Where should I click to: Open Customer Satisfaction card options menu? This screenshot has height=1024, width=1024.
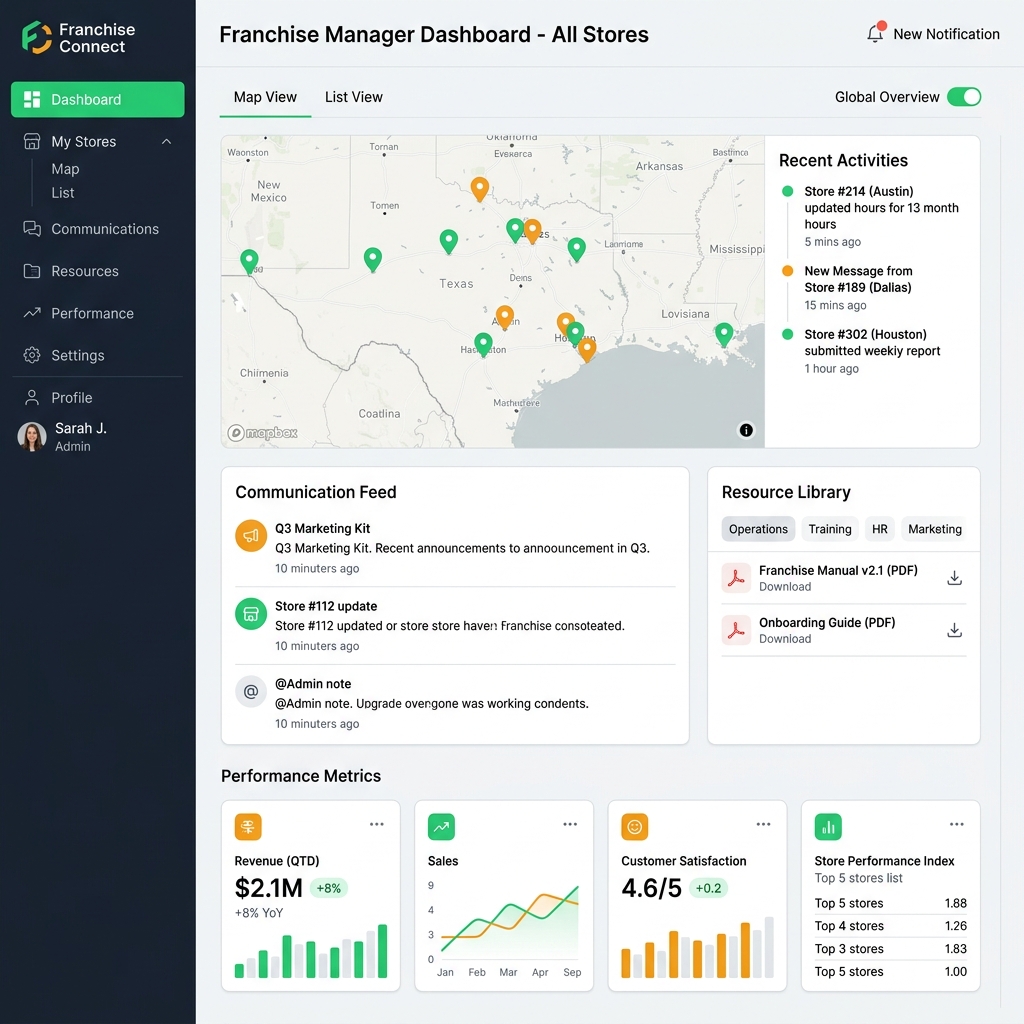pyautogui.click(x=763, y=824)
